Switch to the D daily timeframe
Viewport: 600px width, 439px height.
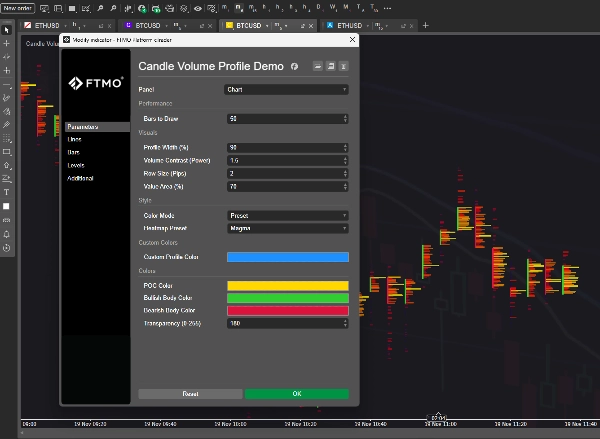click(x=319, y=8)
